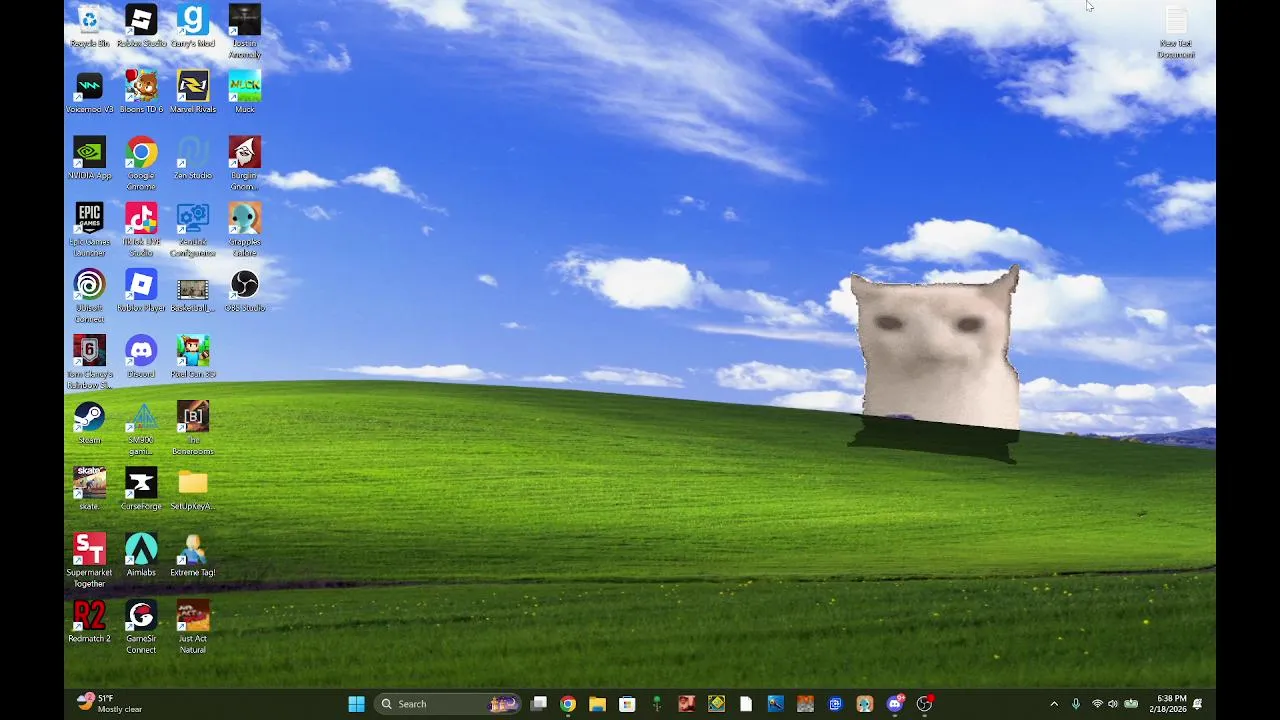Viewport: 1280px width, 720px height.
Task: Select the Garry's Mod desktop shortcut
Action: pyautogui.click(x=193, y=27)
